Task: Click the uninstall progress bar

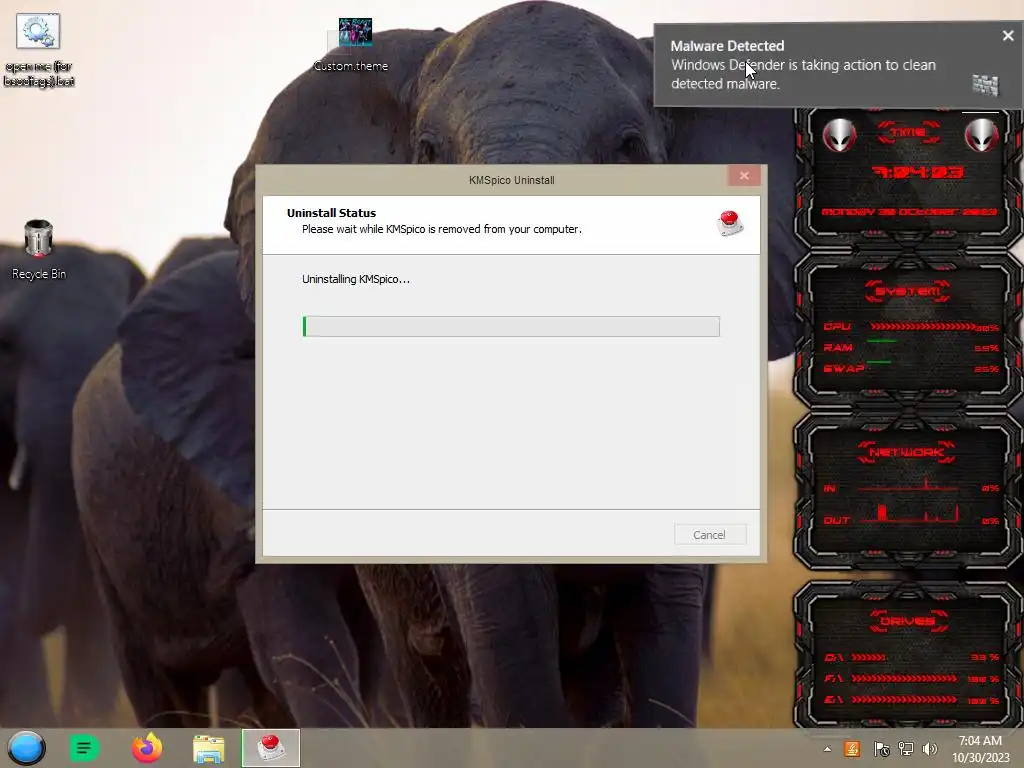Action: (x=511, y=327)
